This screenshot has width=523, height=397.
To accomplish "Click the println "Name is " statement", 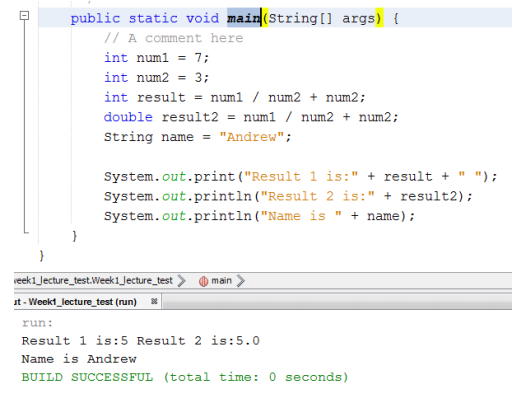I will coord(259,216).
